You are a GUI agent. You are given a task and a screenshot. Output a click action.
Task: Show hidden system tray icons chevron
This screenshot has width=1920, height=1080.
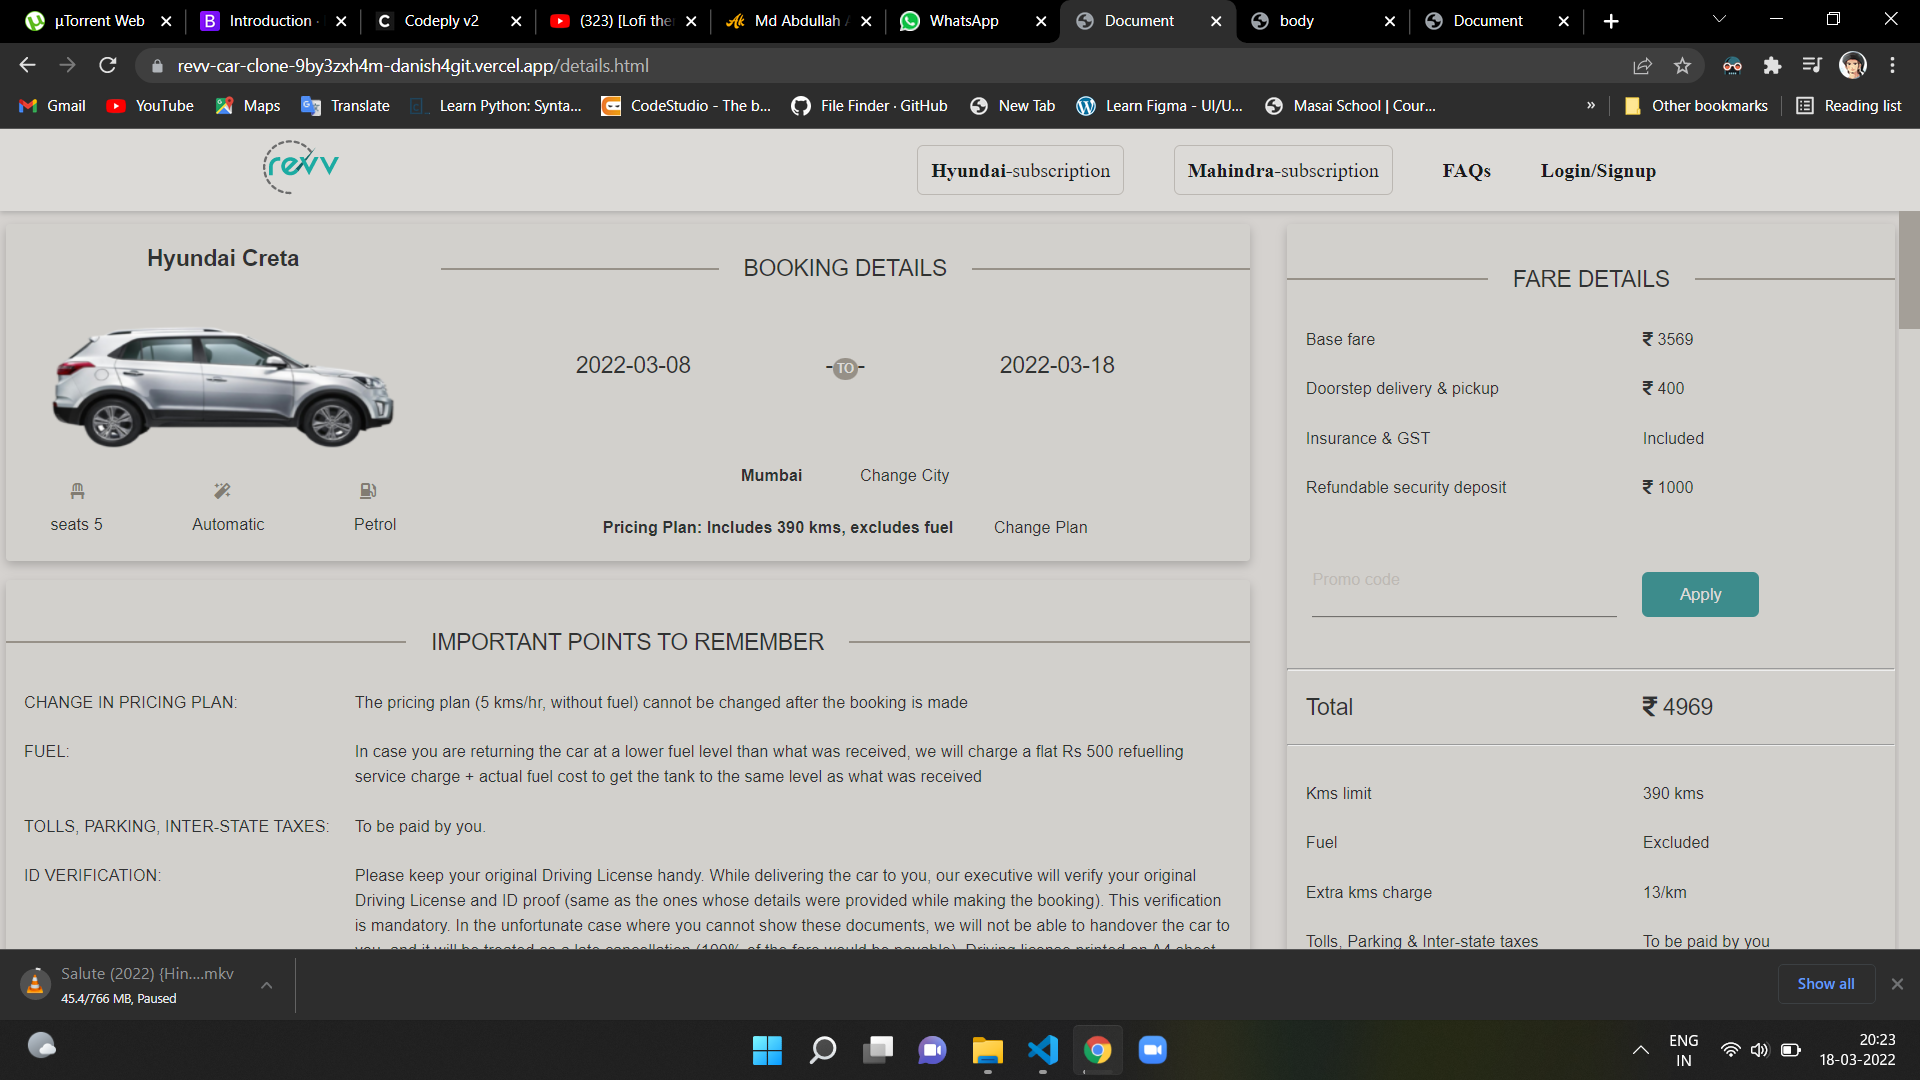tap(1640, 1050)
